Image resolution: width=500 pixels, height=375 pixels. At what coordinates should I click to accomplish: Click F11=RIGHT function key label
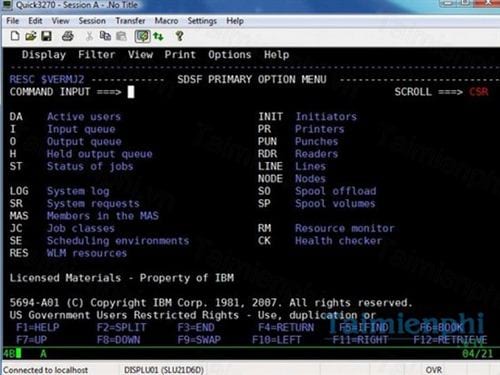360,340
